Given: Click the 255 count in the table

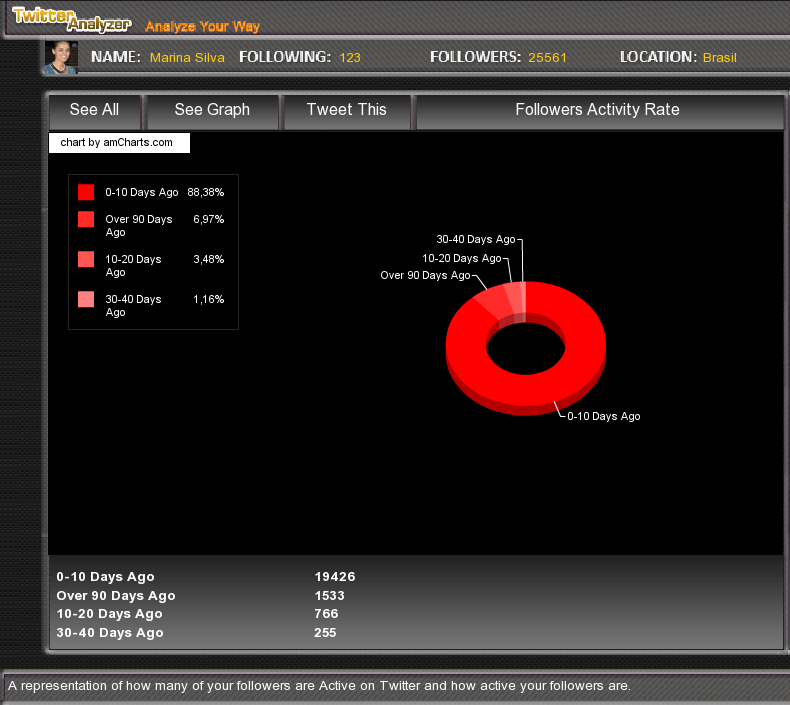Looking at the screenshot, I should [x=325, y=633].
